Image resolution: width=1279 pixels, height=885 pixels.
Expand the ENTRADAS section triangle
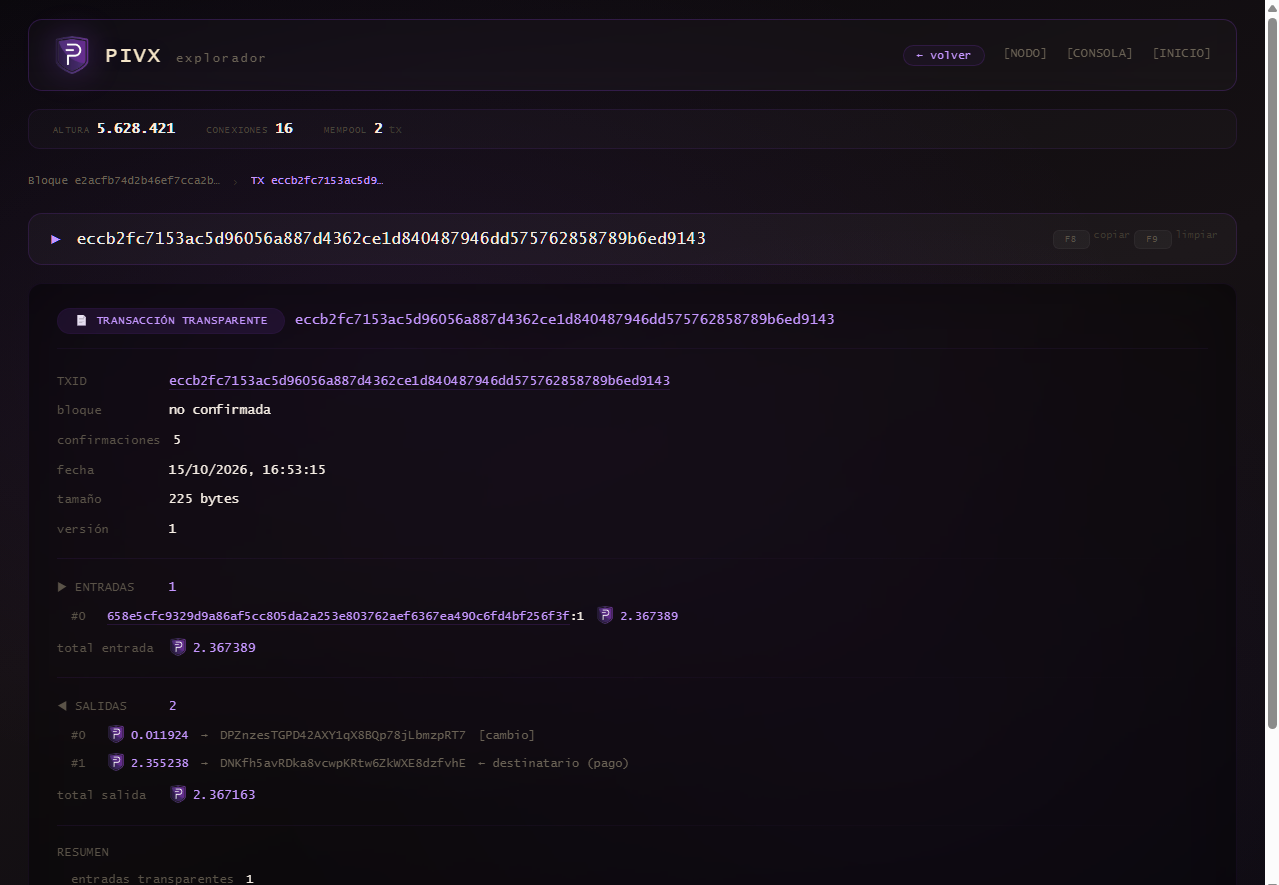coord(62,587)
